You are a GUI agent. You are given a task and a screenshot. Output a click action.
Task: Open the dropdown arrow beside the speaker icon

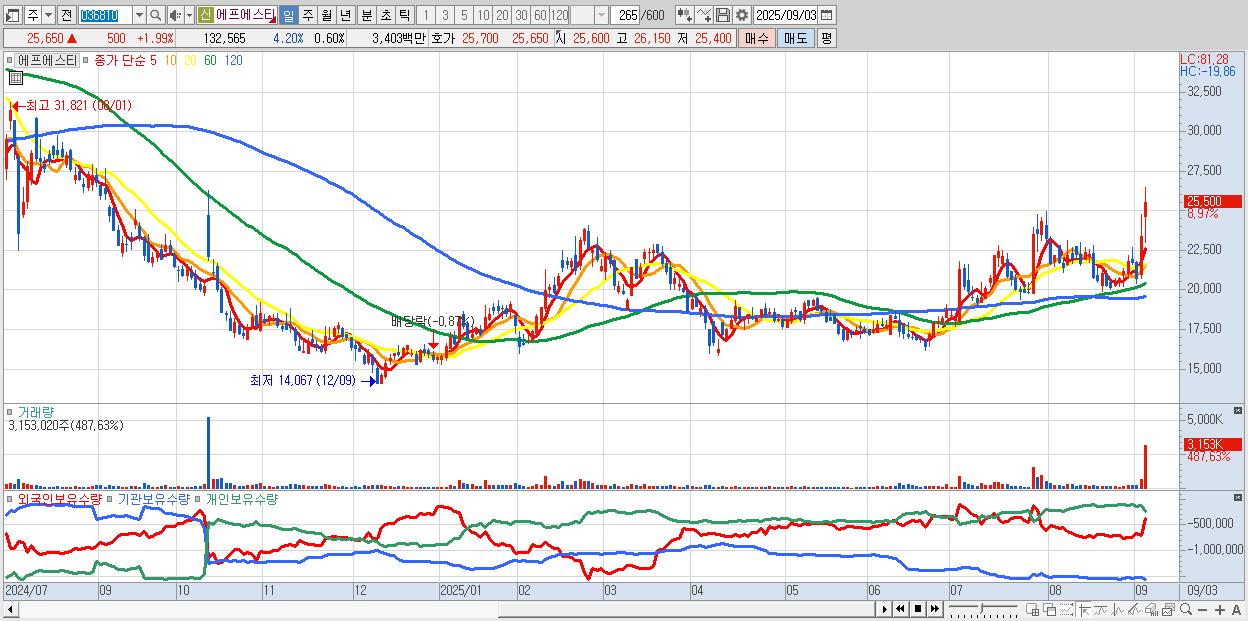click(x=189, y=15)
